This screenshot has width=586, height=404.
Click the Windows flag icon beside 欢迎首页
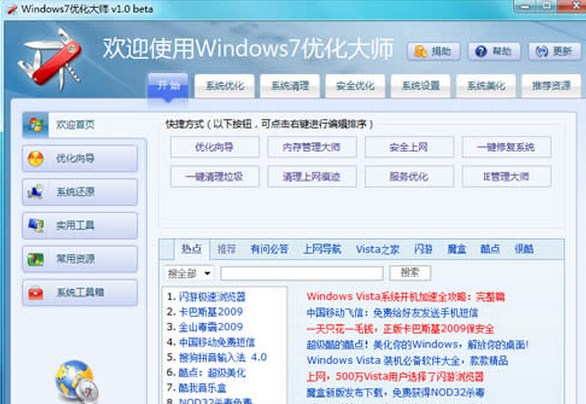tap(36, 124)
